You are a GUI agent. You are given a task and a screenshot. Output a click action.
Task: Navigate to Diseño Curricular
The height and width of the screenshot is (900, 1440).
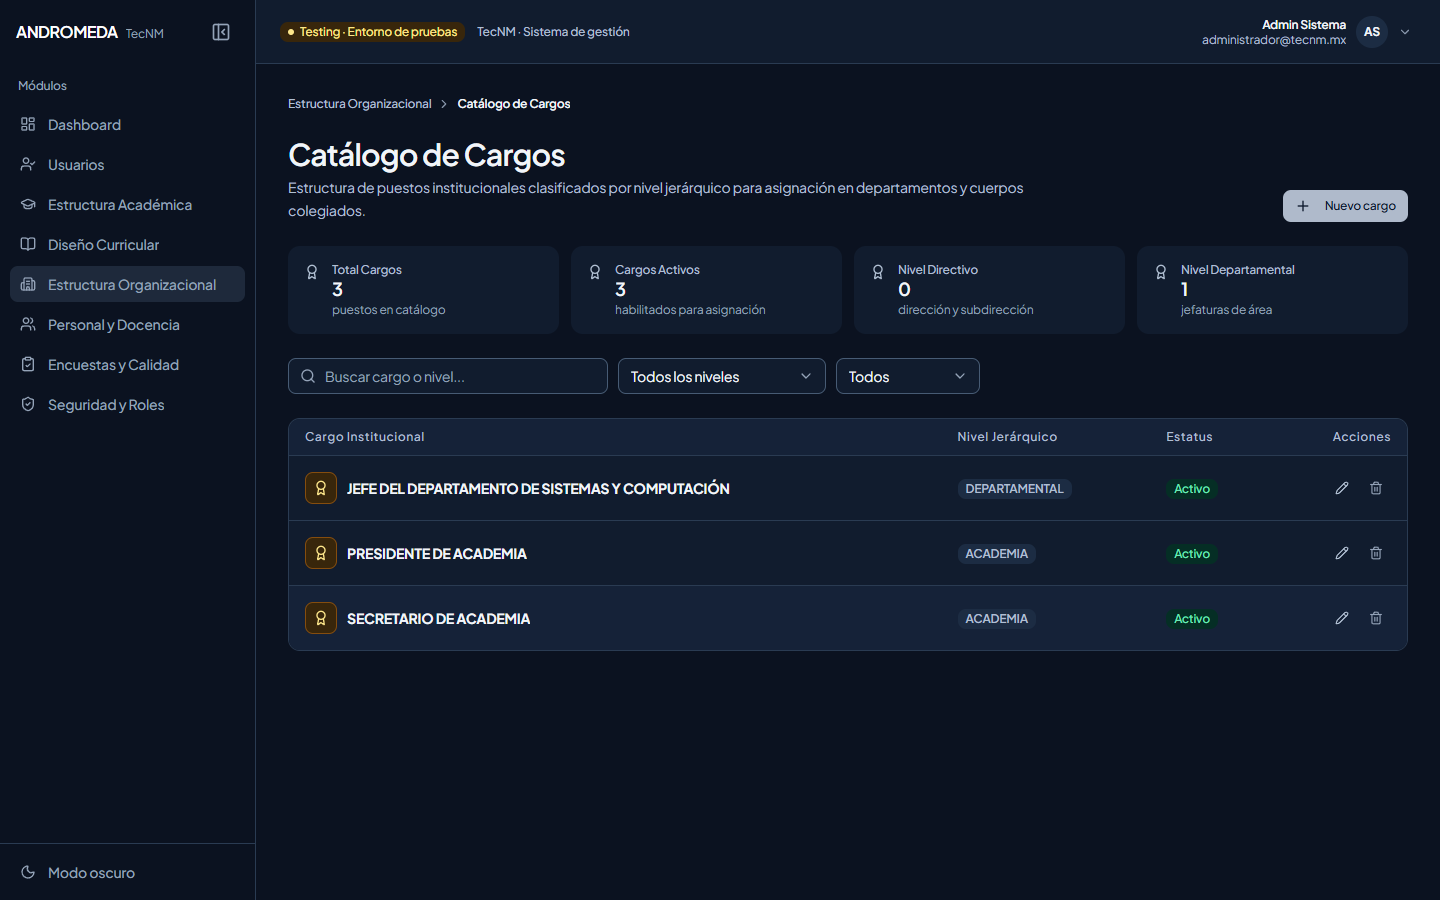click(127, 245)
